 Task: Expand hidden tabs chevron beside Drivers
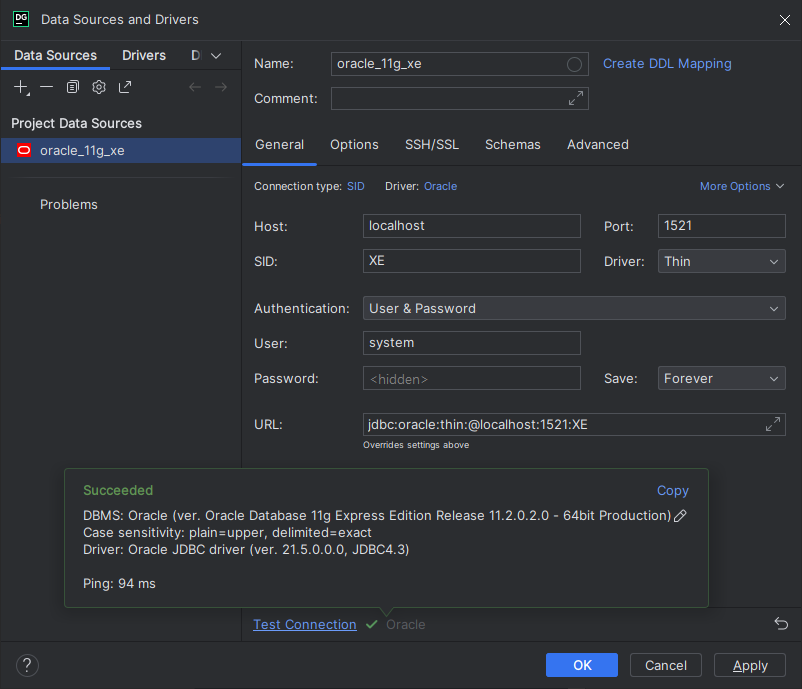216,56
